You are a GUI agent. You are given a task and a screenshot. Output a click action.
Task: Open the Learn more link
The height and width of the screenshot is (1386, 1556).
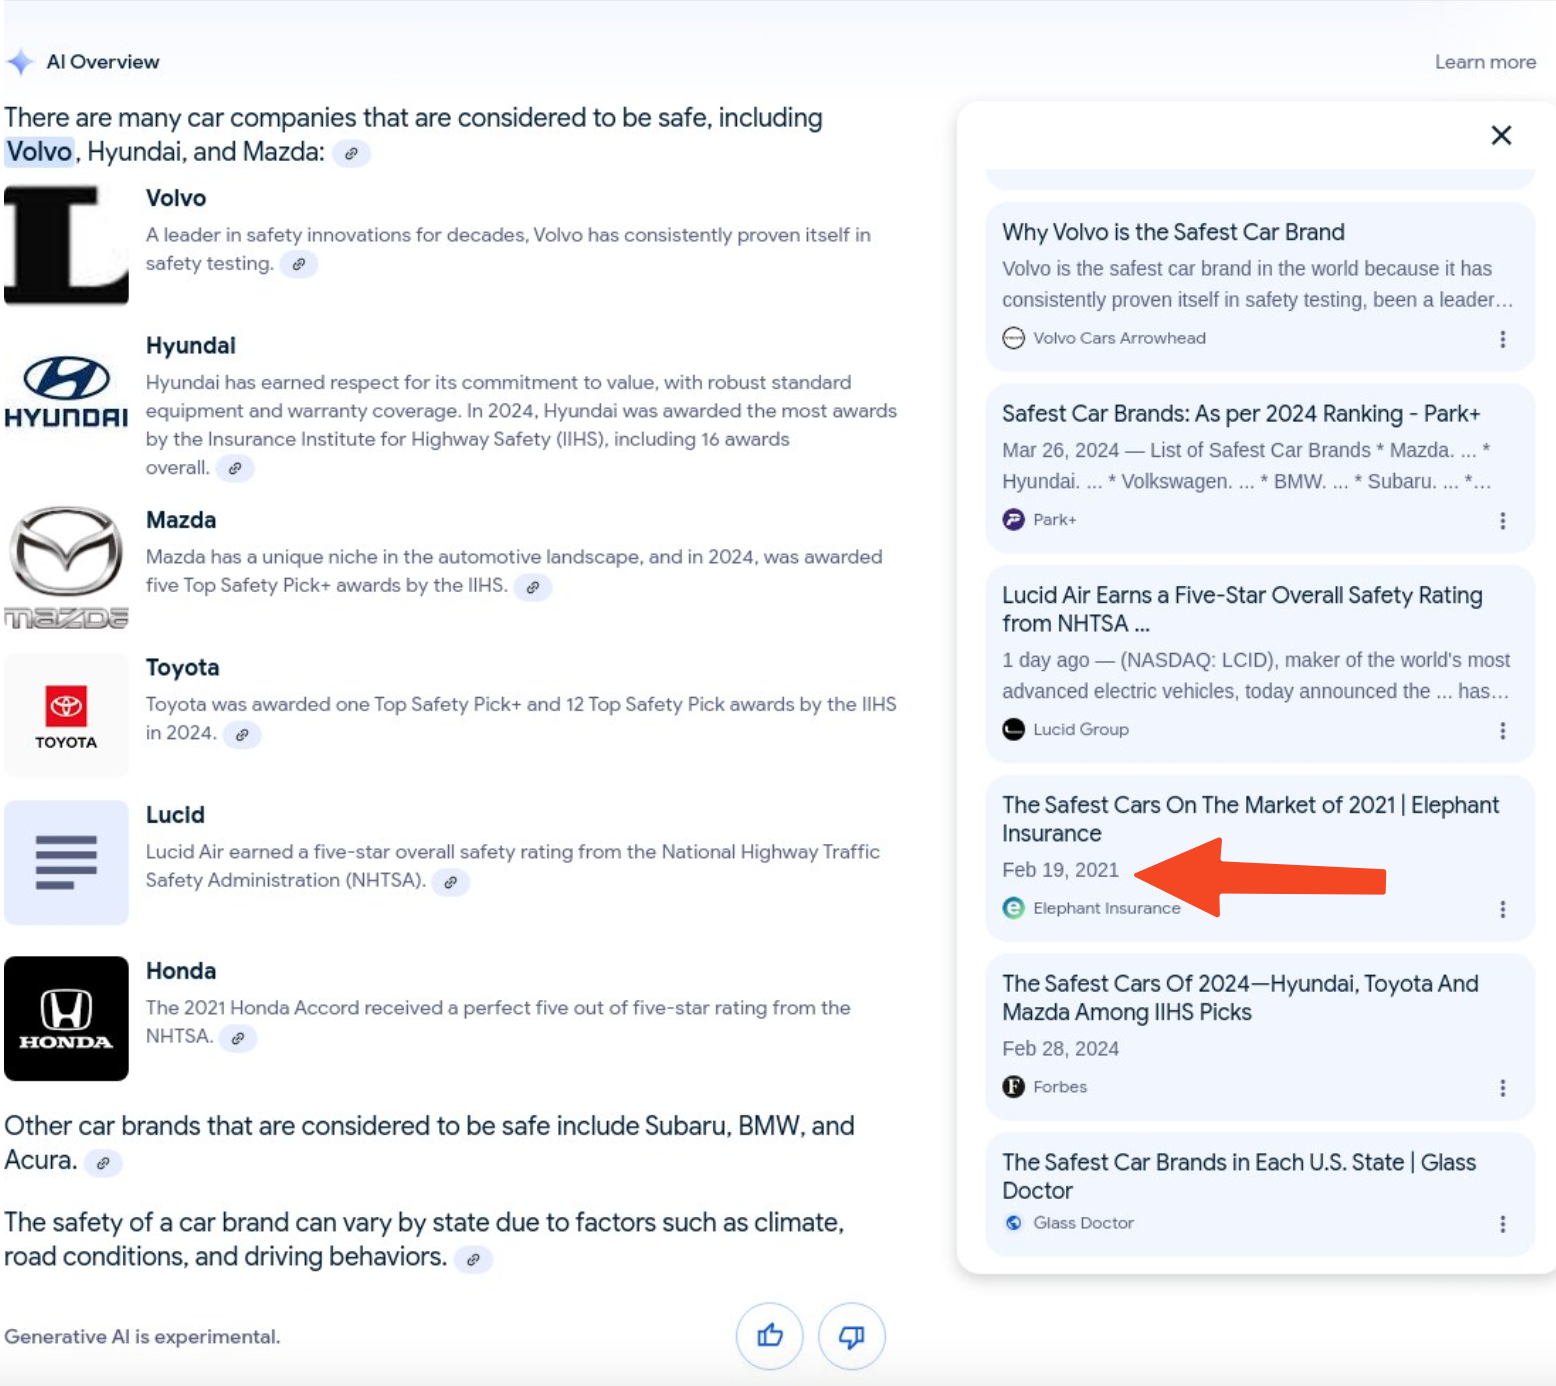(1485, 62)
